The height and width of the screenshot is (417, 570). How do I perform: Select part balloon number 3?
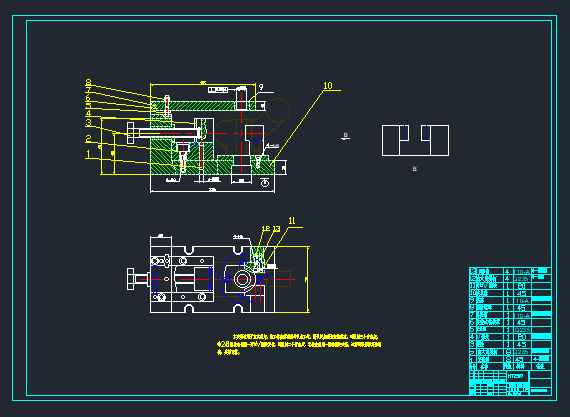click(x=88, y=123)
